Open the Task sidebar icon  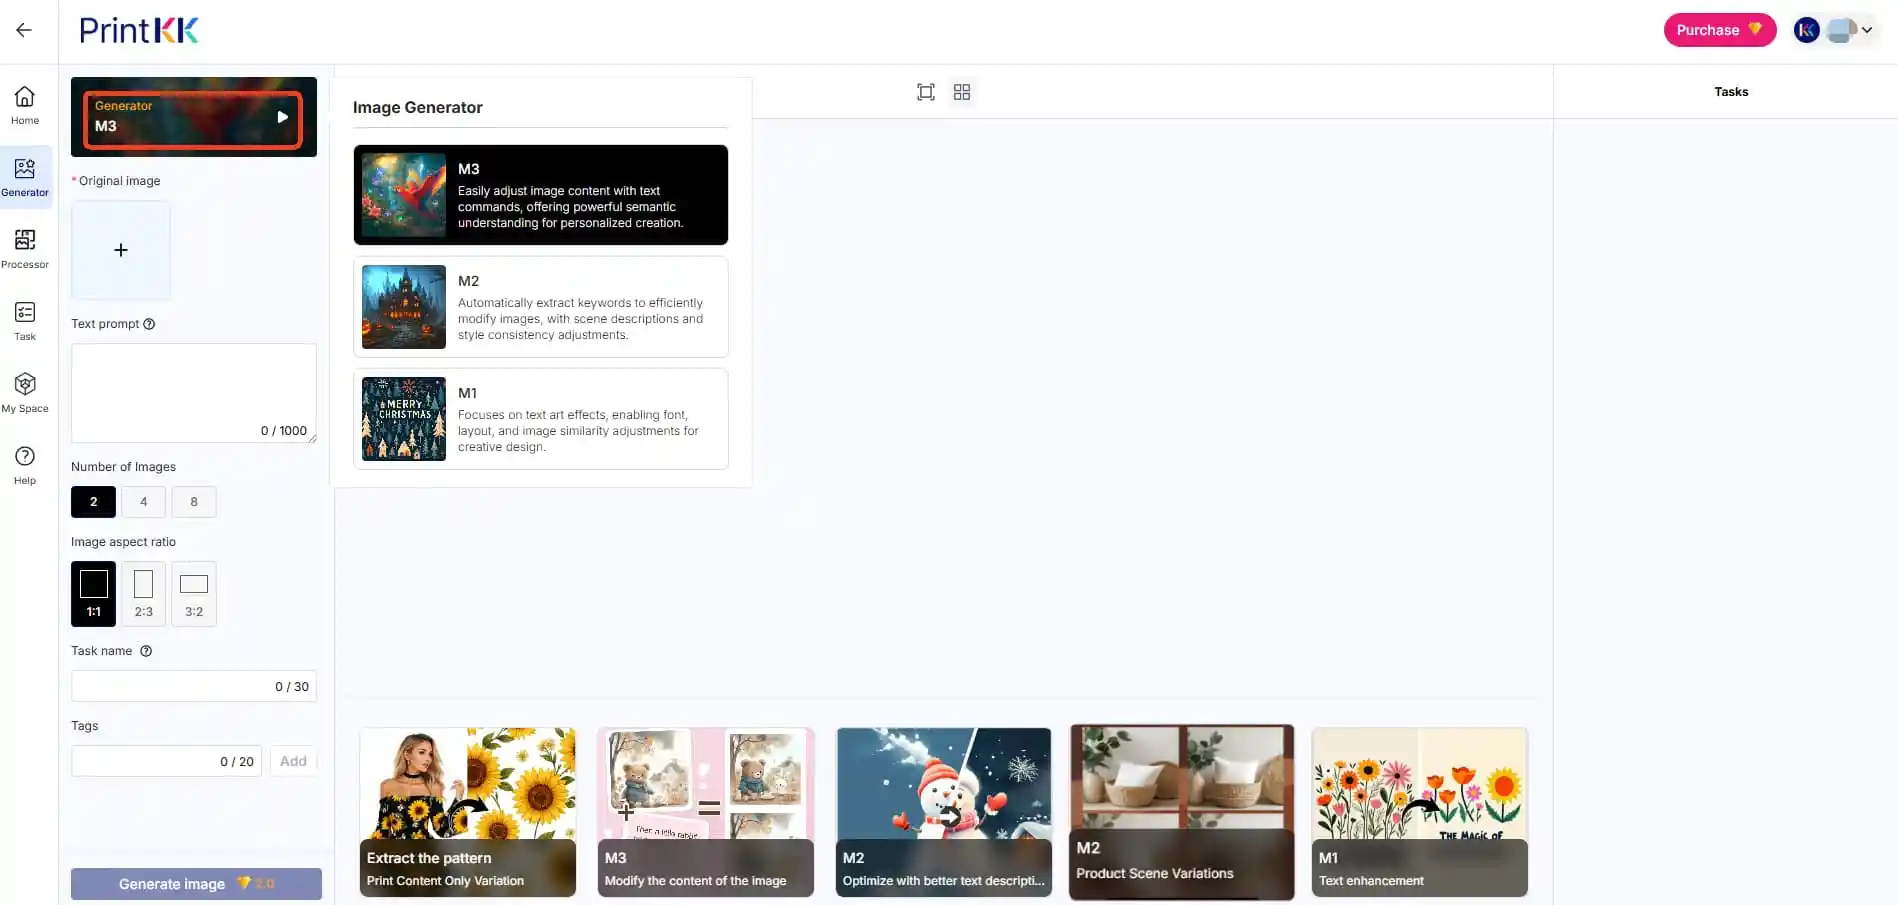coord(25,321)
